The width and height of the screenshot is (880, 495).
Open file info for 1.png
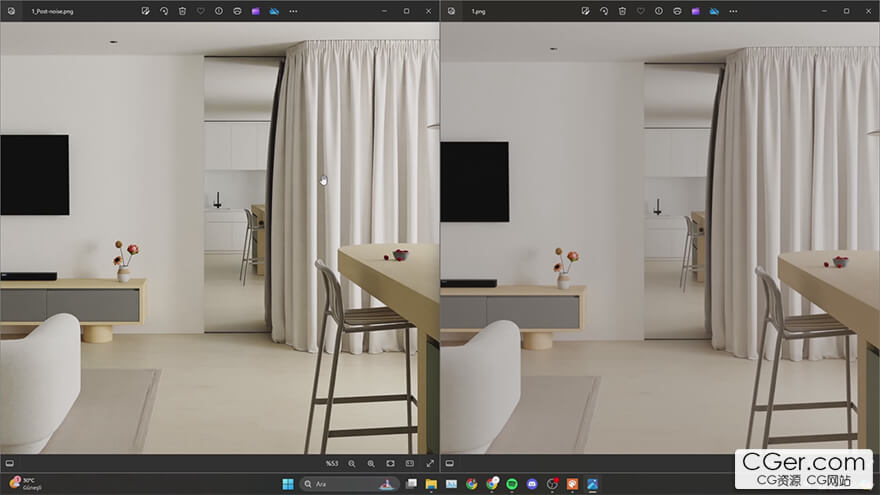[x=659, y=11]
